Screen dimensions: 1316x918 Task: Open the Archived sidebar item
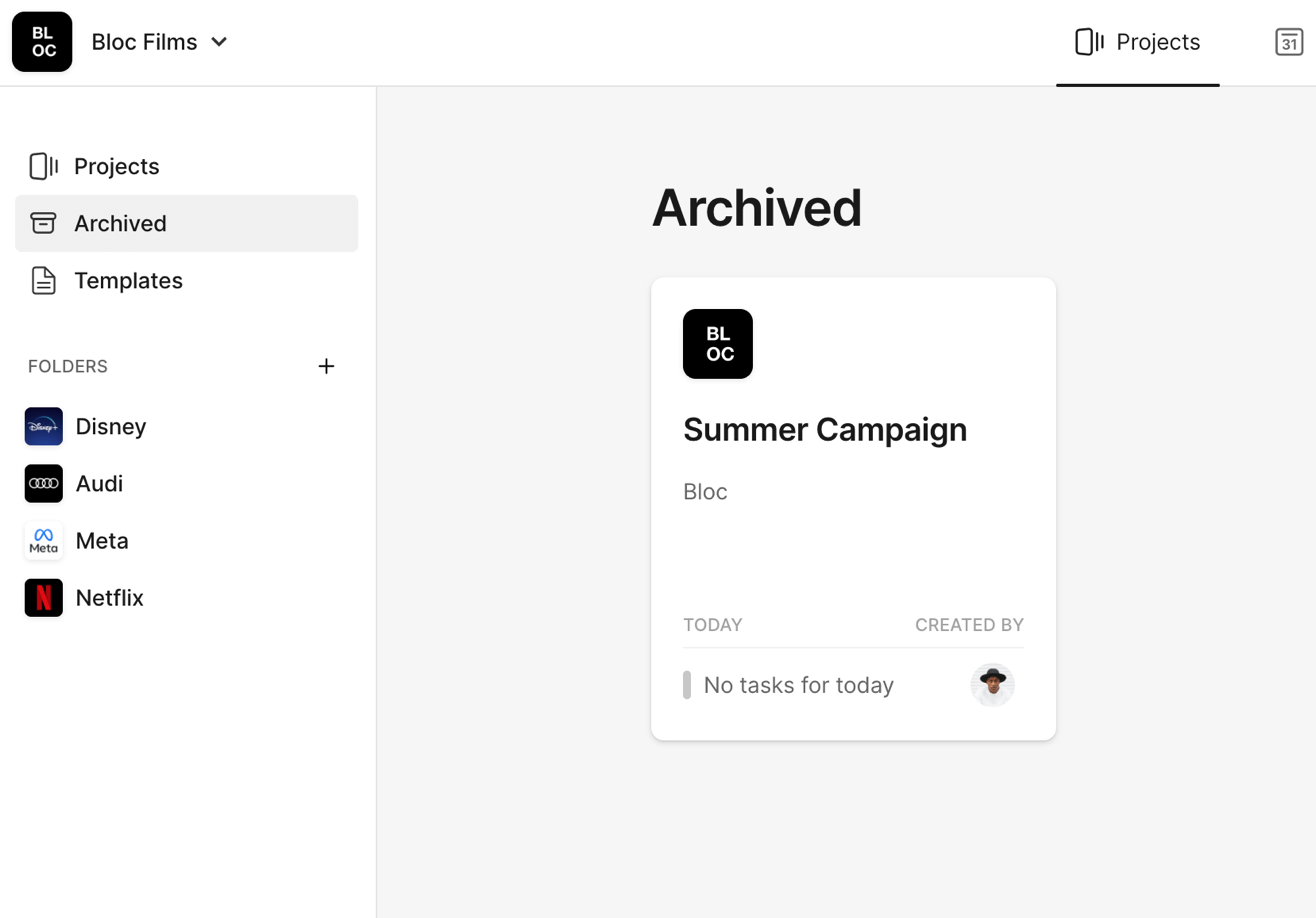120,223
